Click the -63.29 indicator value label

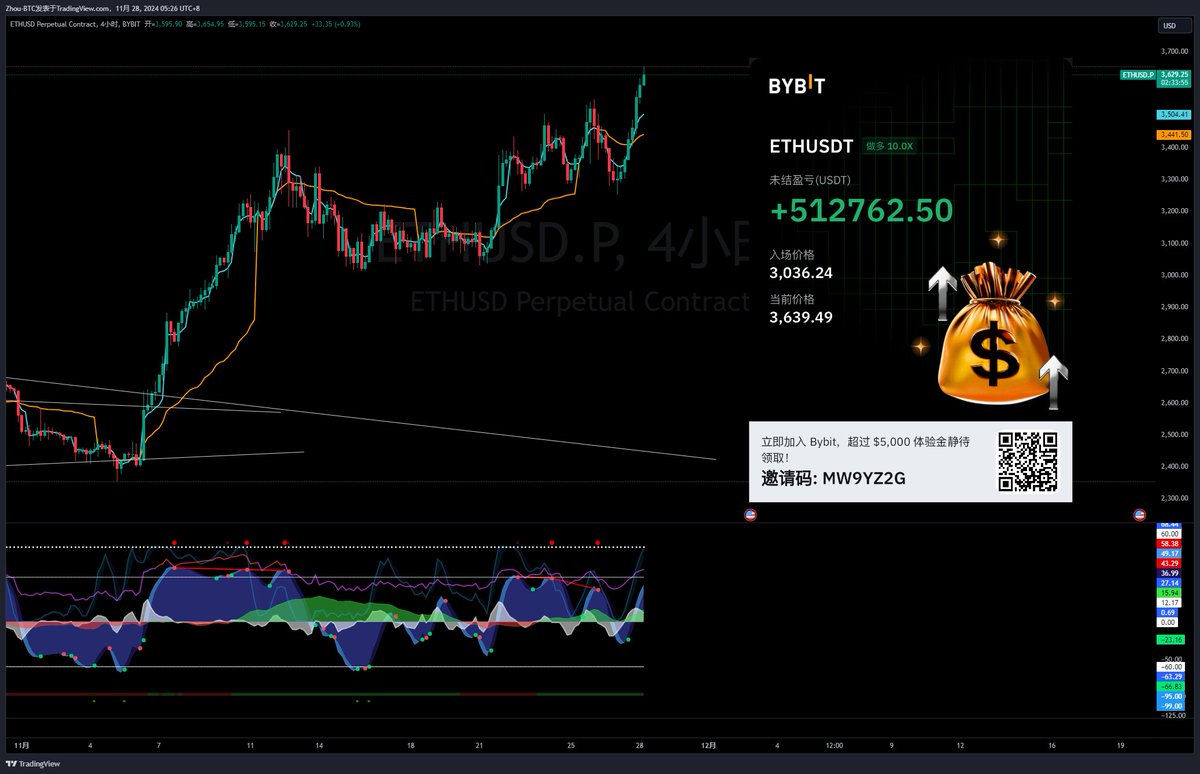pyautogui.click(x=1172, y=676)
